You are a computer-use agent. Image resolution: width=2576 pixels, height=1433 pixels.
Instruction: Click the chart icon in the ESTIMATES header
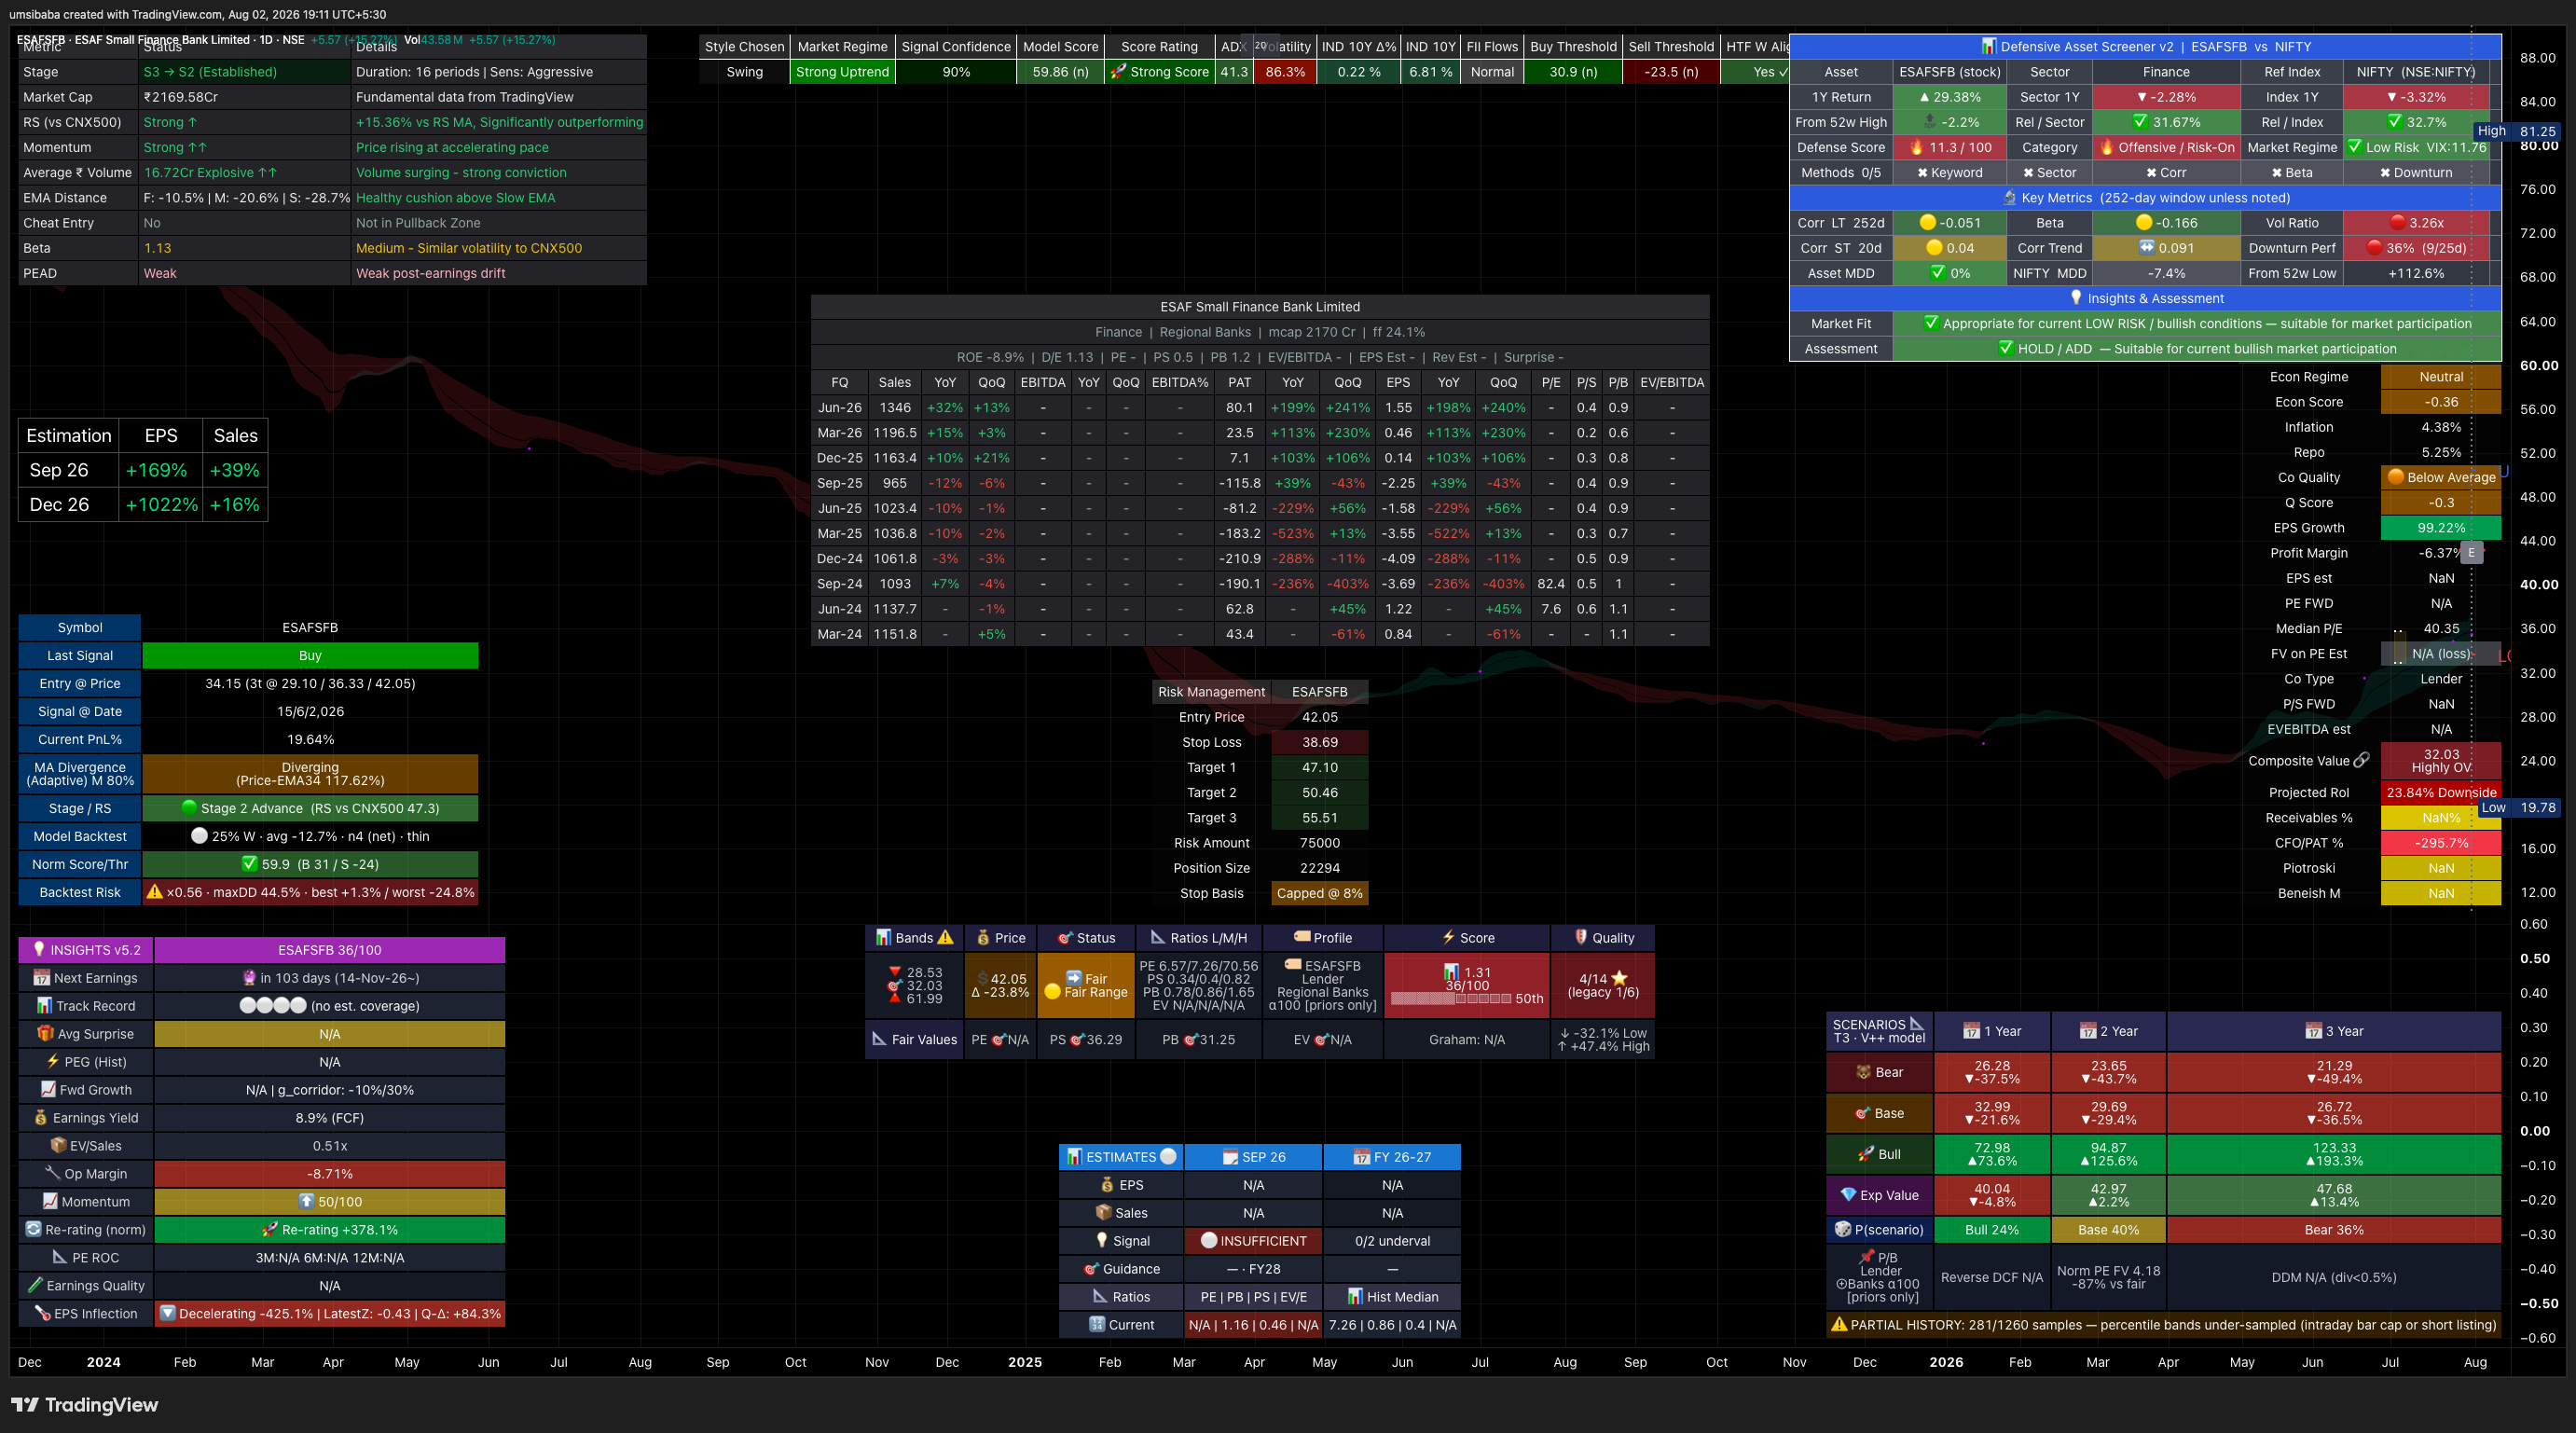1074,1157
